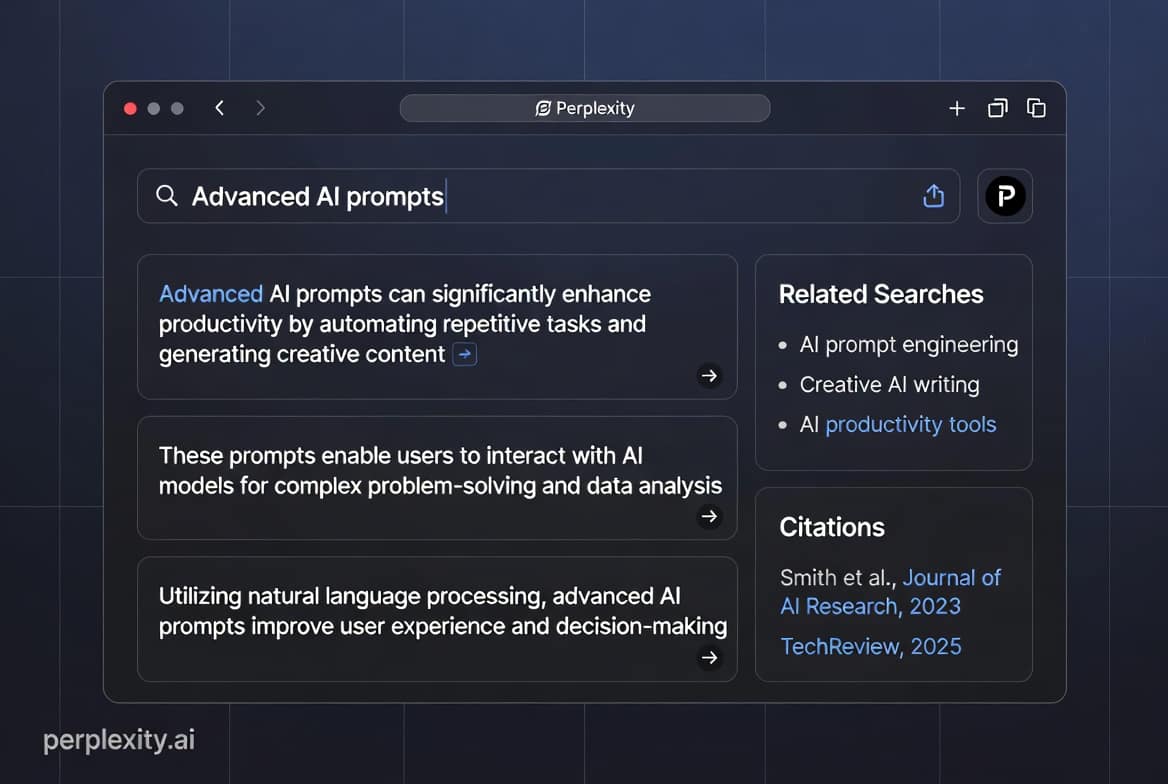Click the arrow on the problem-solving answer card
This screenshot has height=784, width=1168.
[x=709, y=517]
